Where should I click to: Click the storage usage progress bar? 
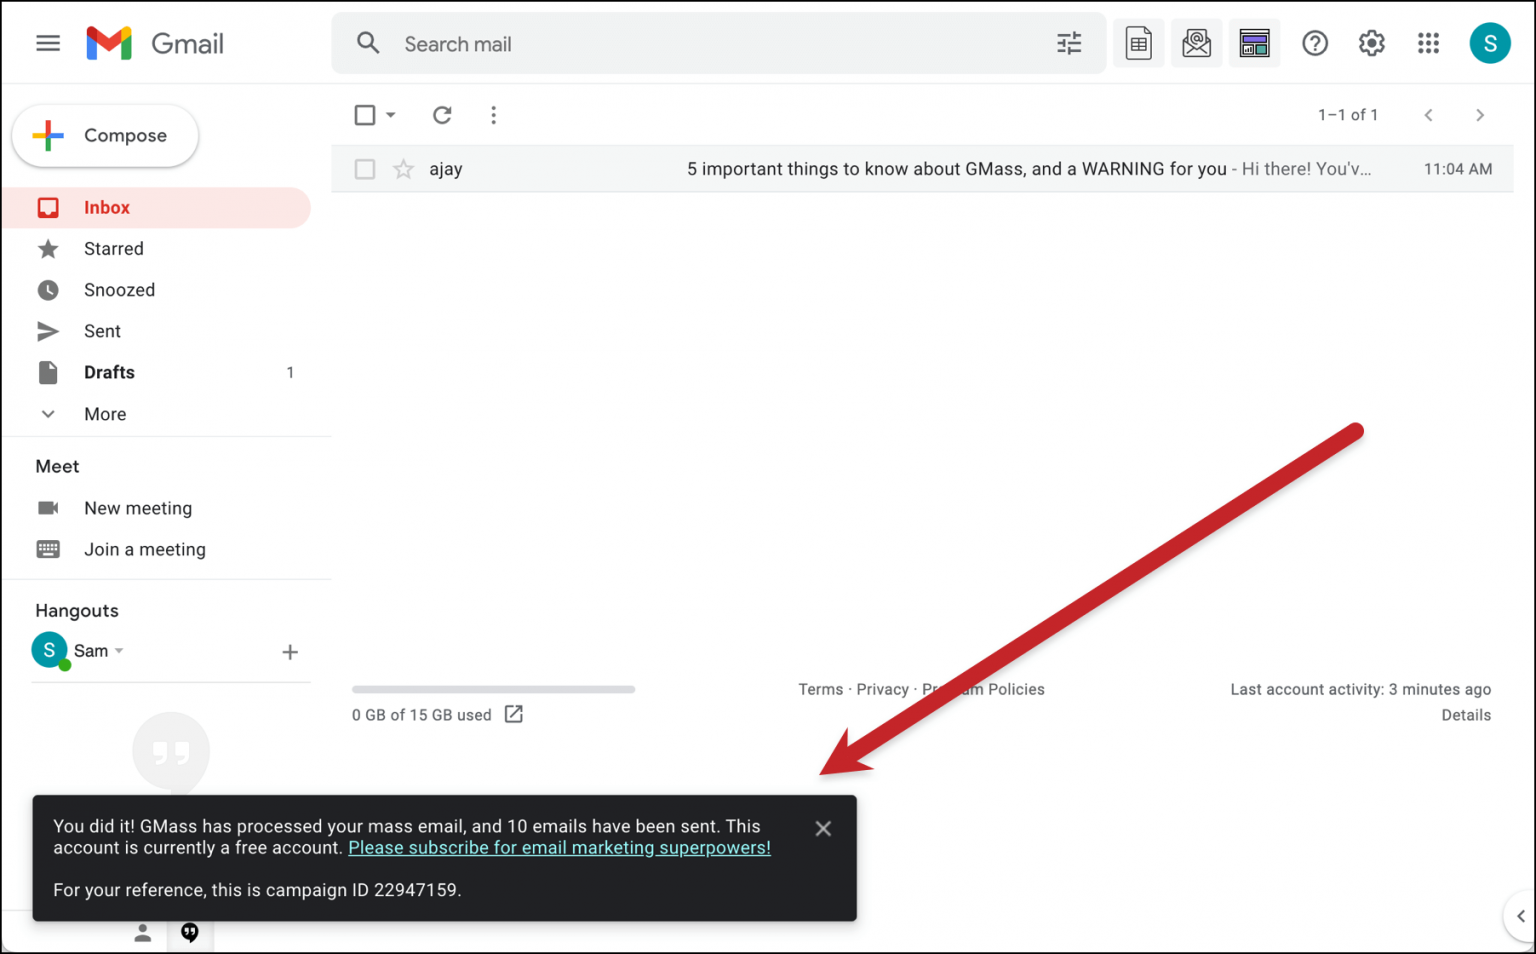pos(493,689)
